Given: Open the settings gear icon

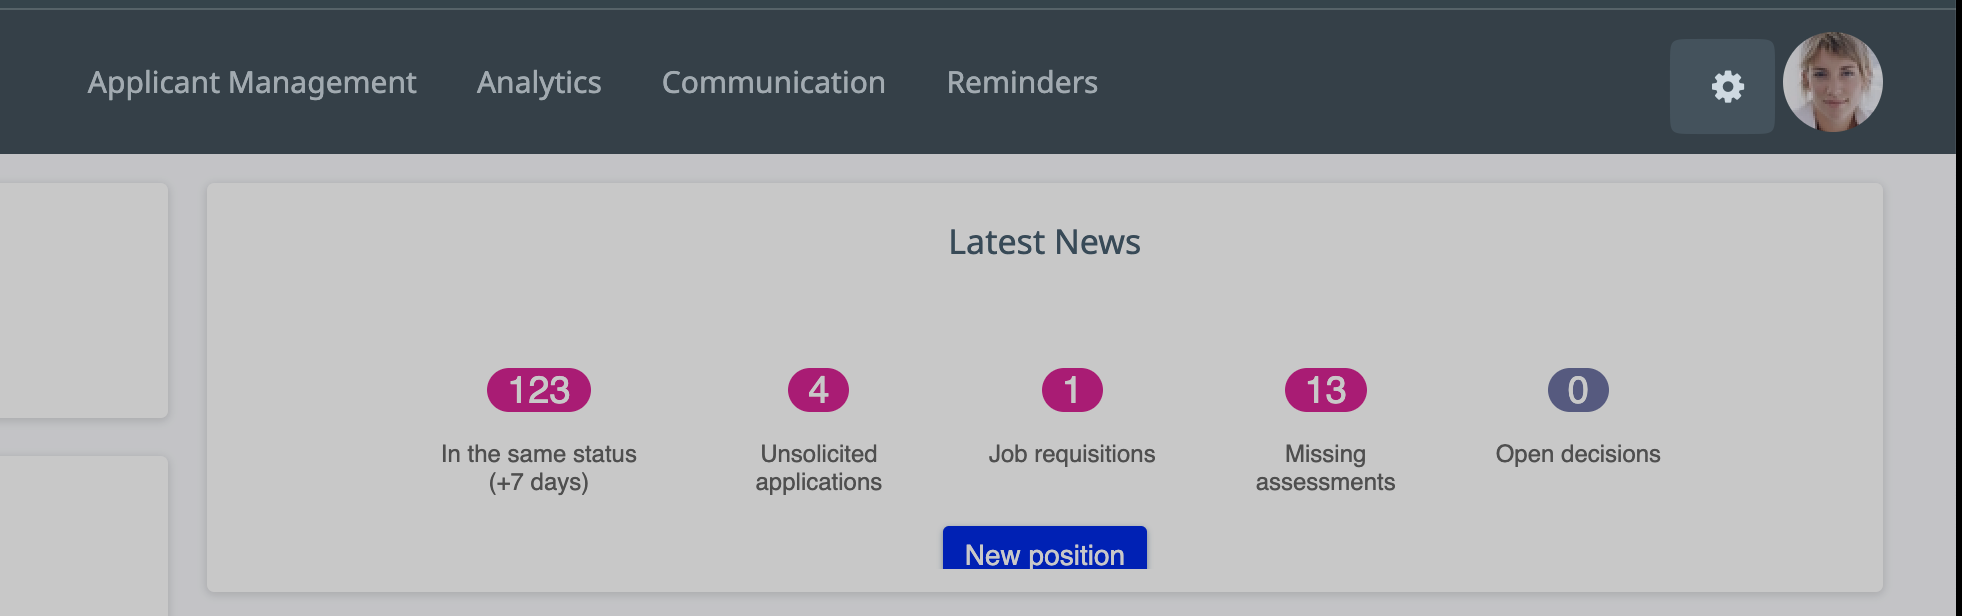Looking at the screenshot, I should point(1726,86).
